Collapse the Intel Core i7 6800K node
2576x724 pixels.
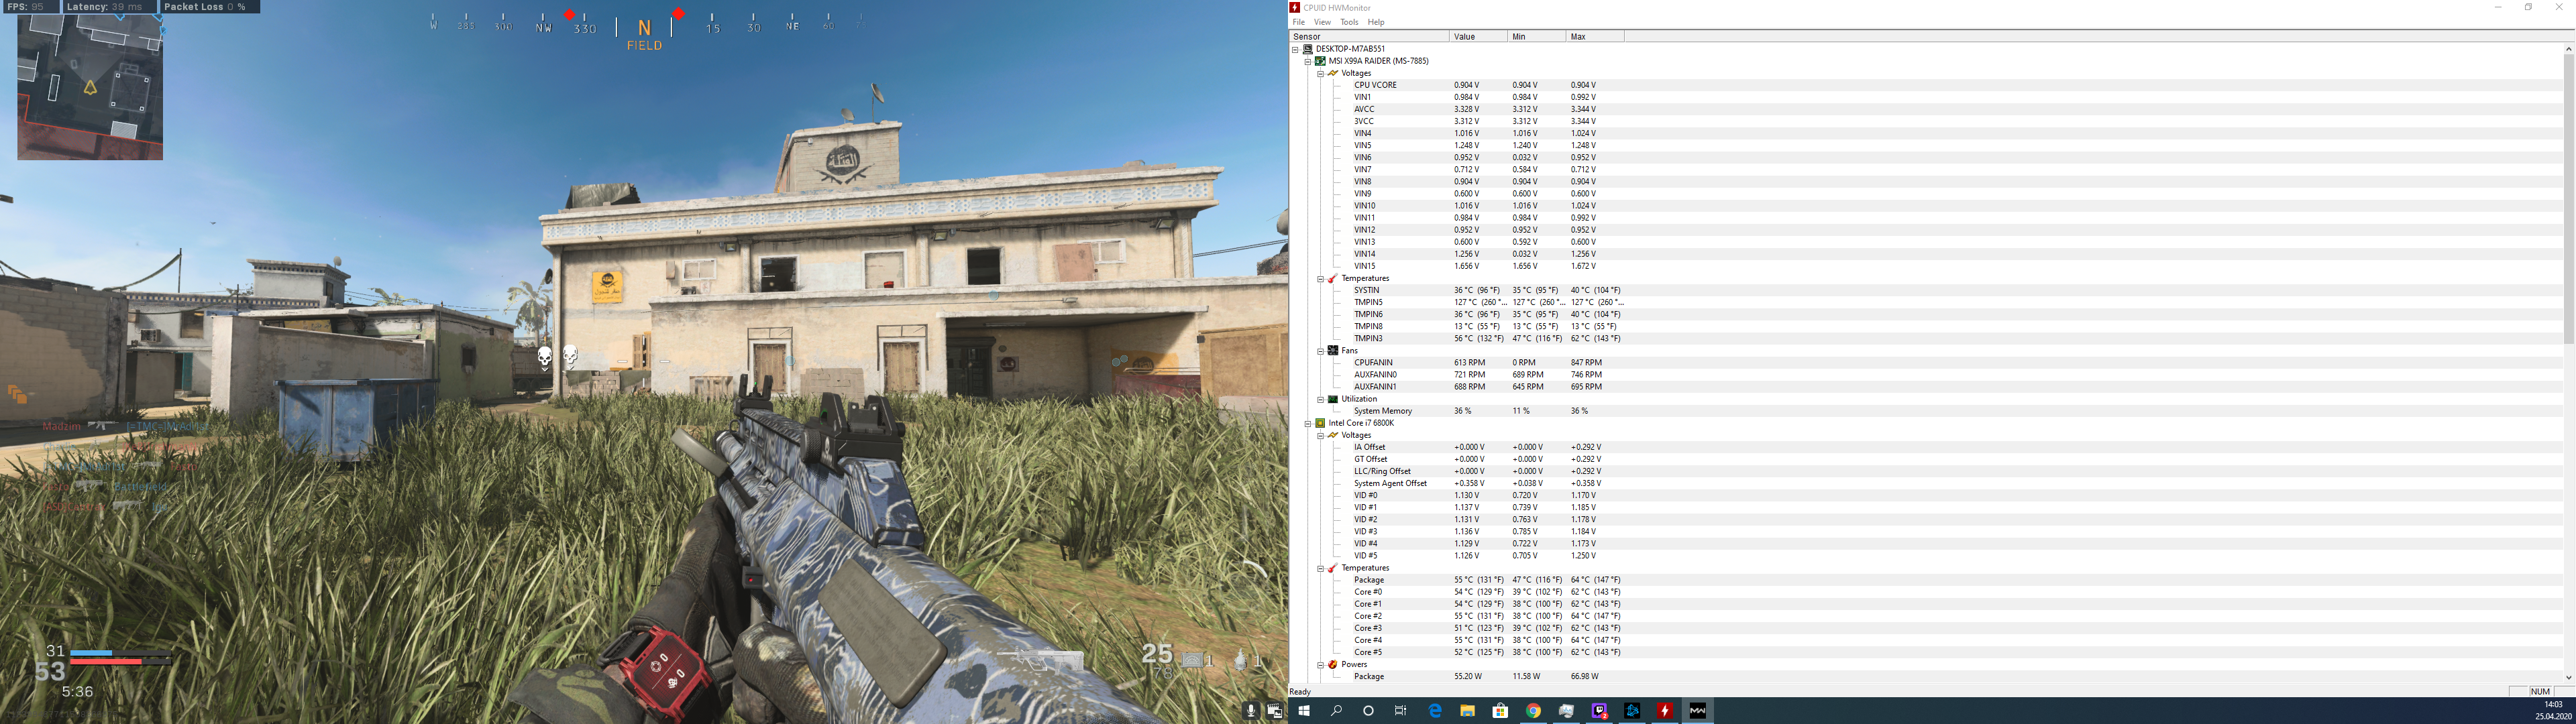[1307, 423]
